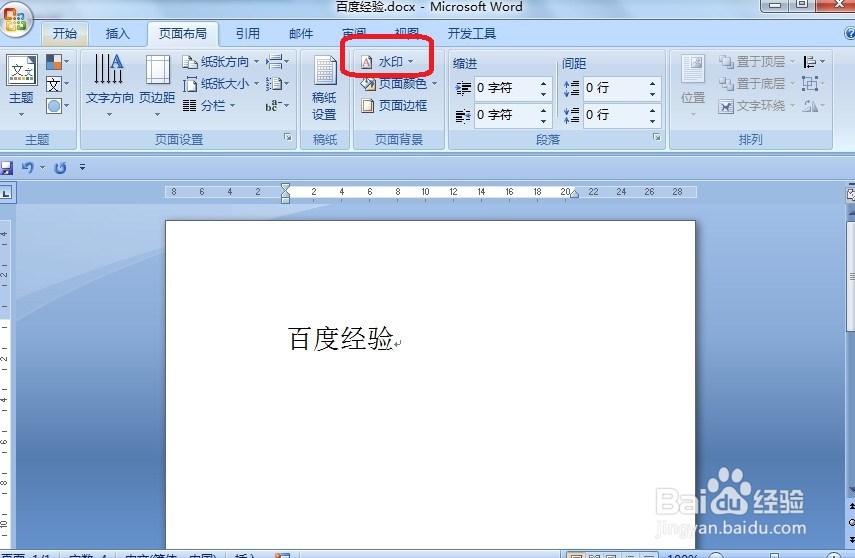Screen dimensions: 855x558
Task: Click the right indent marker on ruler
Action: 574,194
